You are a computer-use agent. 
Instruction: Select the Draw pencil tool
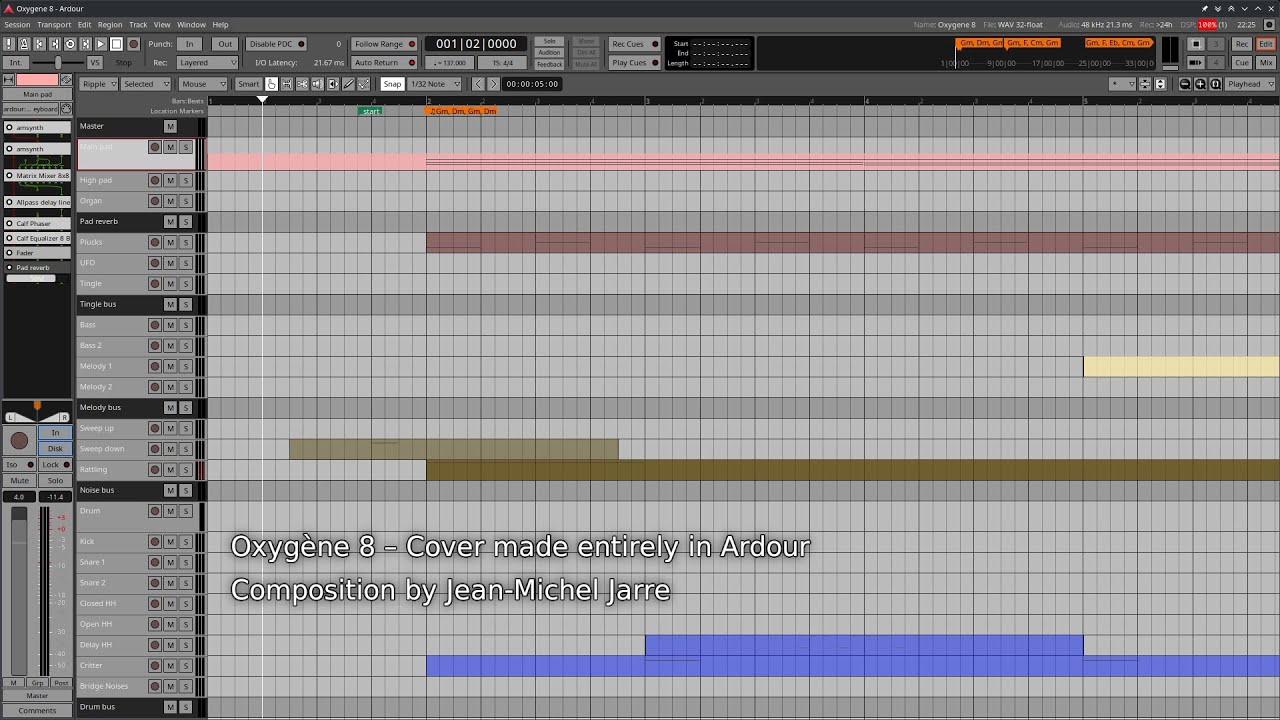[x=348, y=84]
